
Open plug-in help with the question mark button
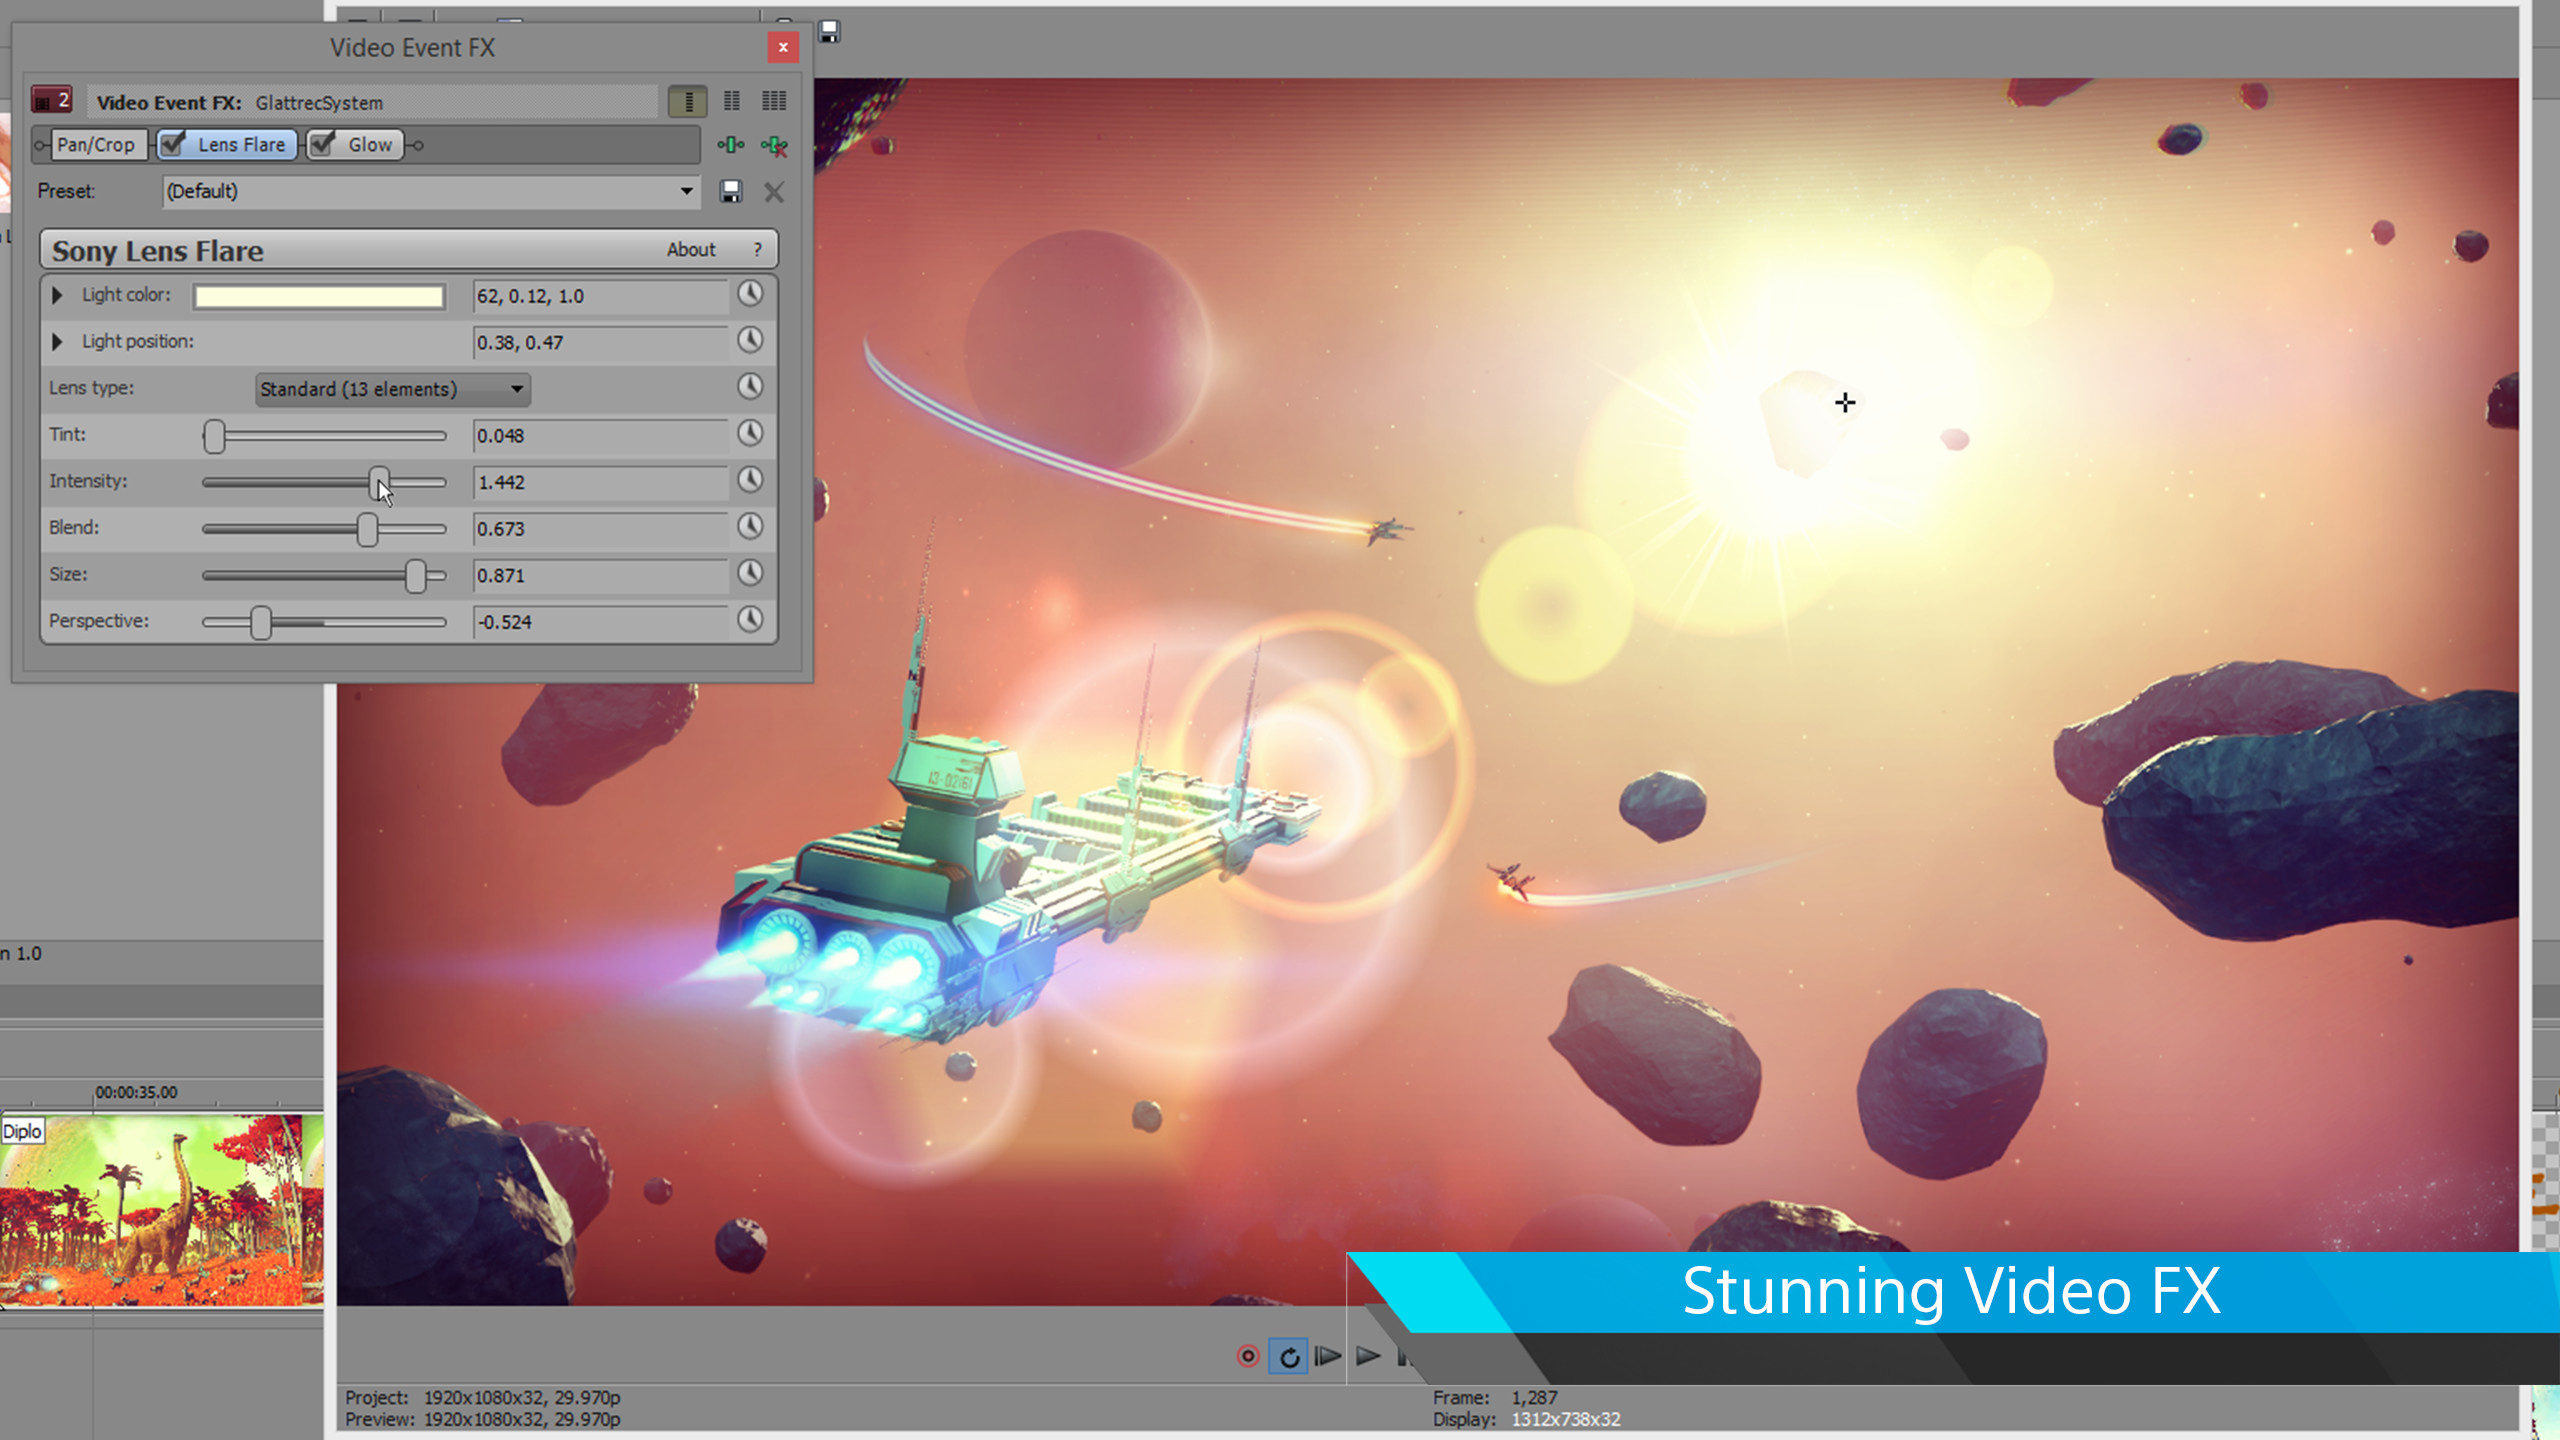(757, 249)
